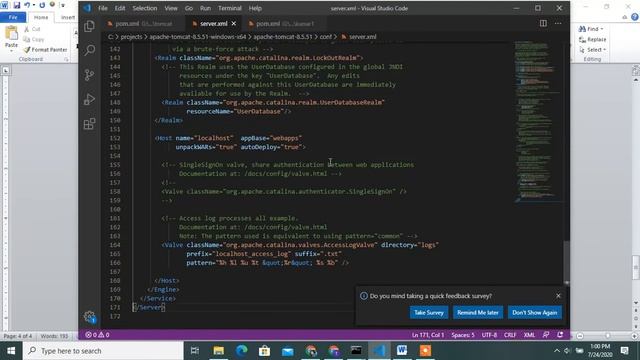This screenshot has width=640, height=360.
Task: Click the server.xml breadcrumb segment
Action: (x=359, y=37)
